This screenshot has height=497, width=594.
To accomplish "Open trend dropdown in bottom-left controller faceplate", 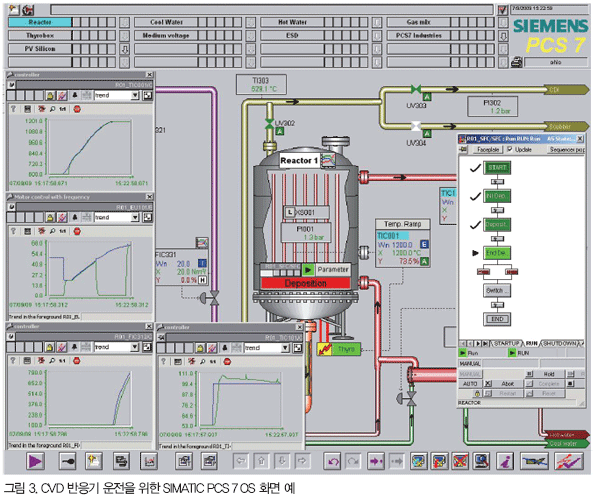I will [135, 347].
